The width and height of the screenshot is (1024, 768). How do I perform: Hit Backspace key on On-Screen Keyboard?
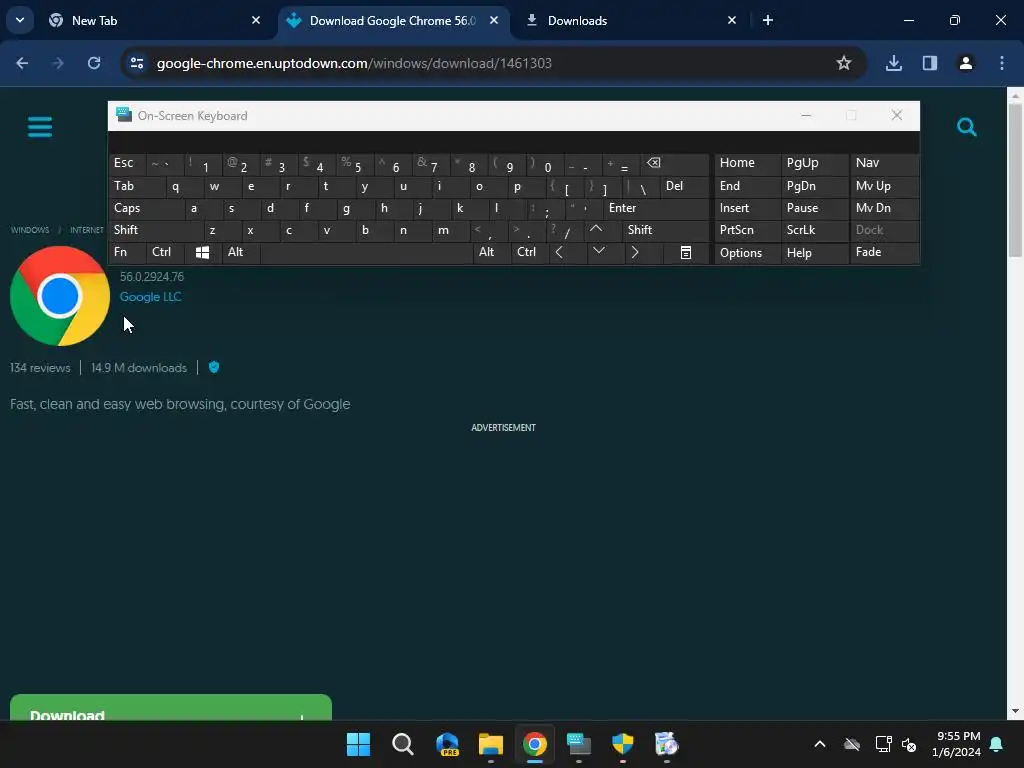(x=675, y=164)
